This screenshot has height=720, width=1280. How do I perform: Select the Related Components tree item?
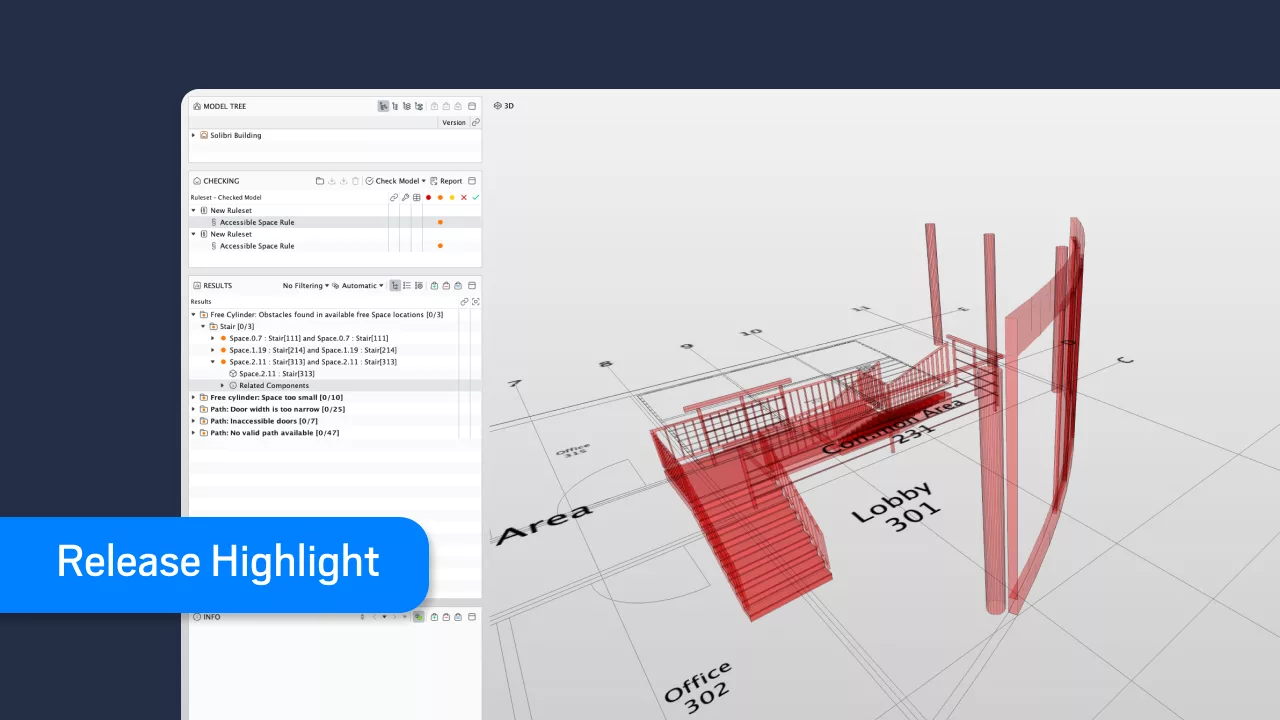click(273, 385)
